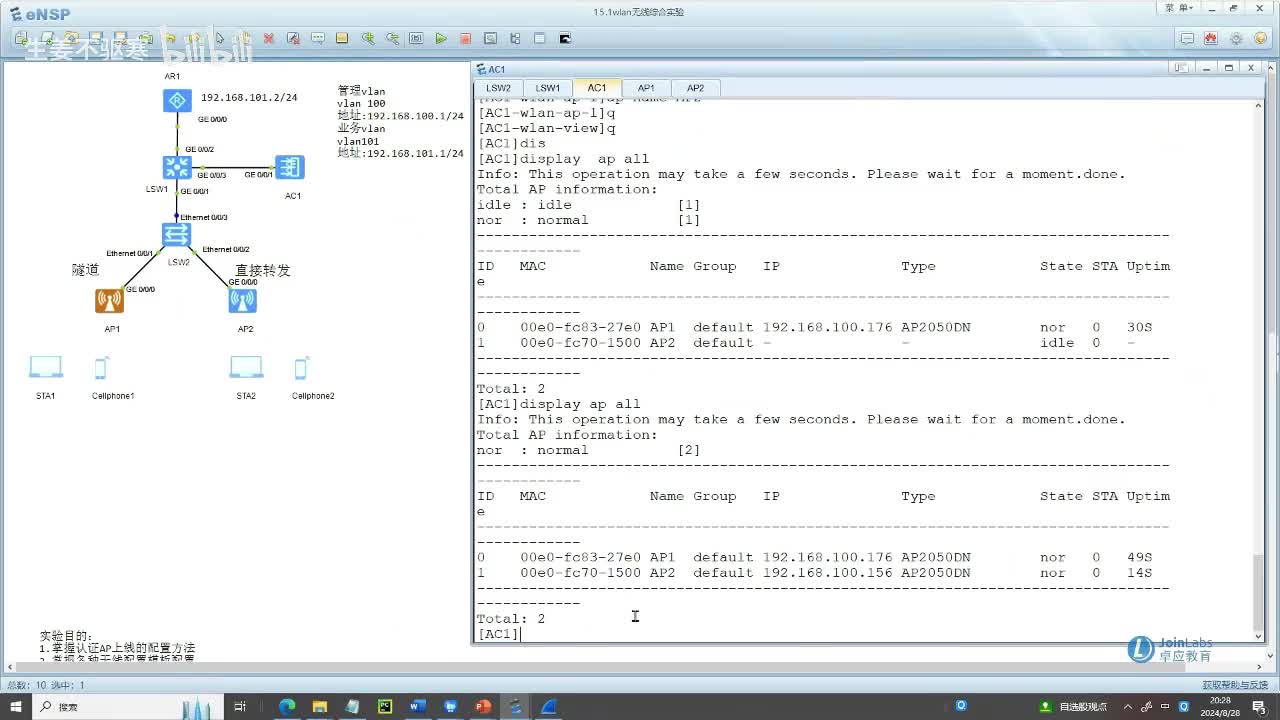Click the broom eraser toolbar icon

tap(293, 39)
